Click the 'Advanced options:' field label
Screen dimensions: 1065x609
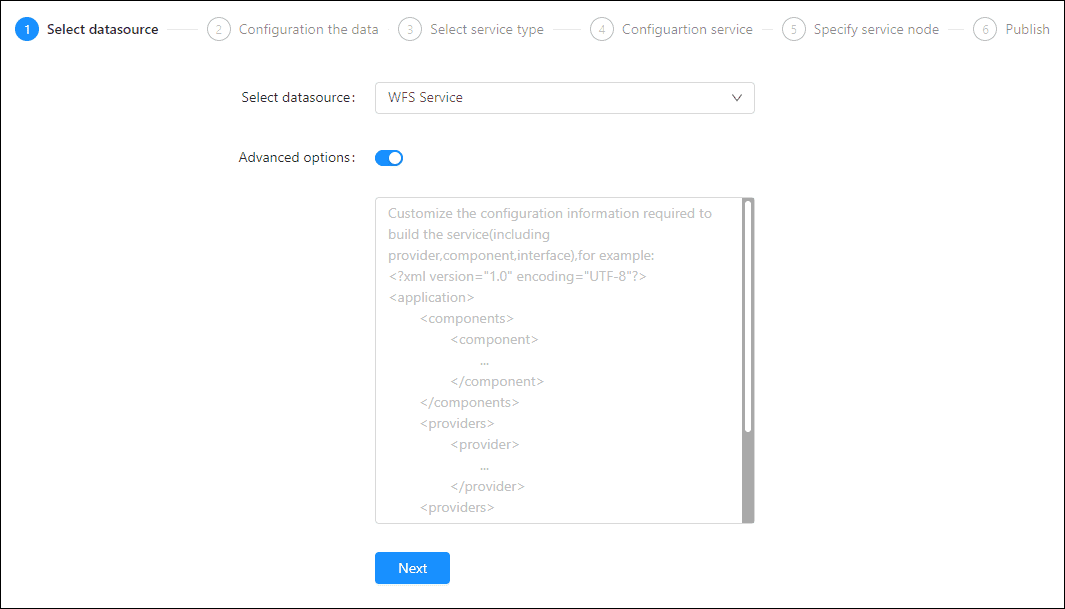(x=296, y=158)
